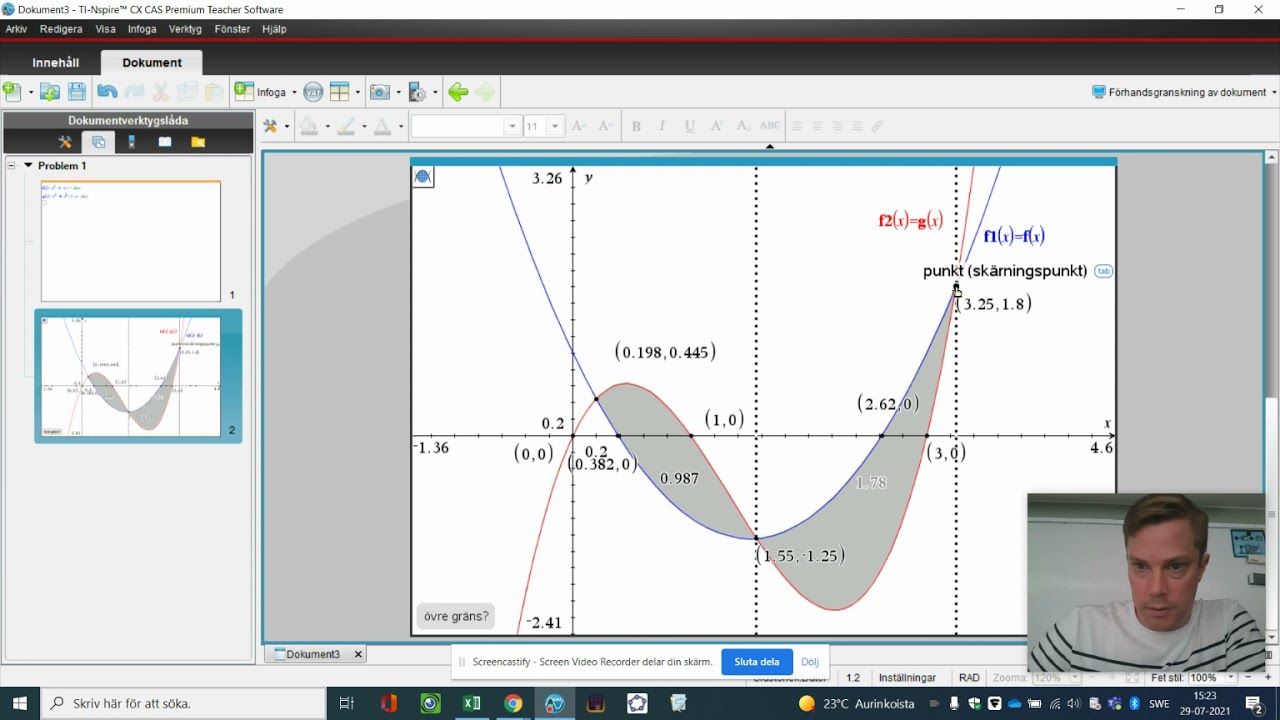The width and height of the screenshot is (1280, 720).
Task: Click the Open document folder icon
Action: pyautogui.click(x=49, y=92)
